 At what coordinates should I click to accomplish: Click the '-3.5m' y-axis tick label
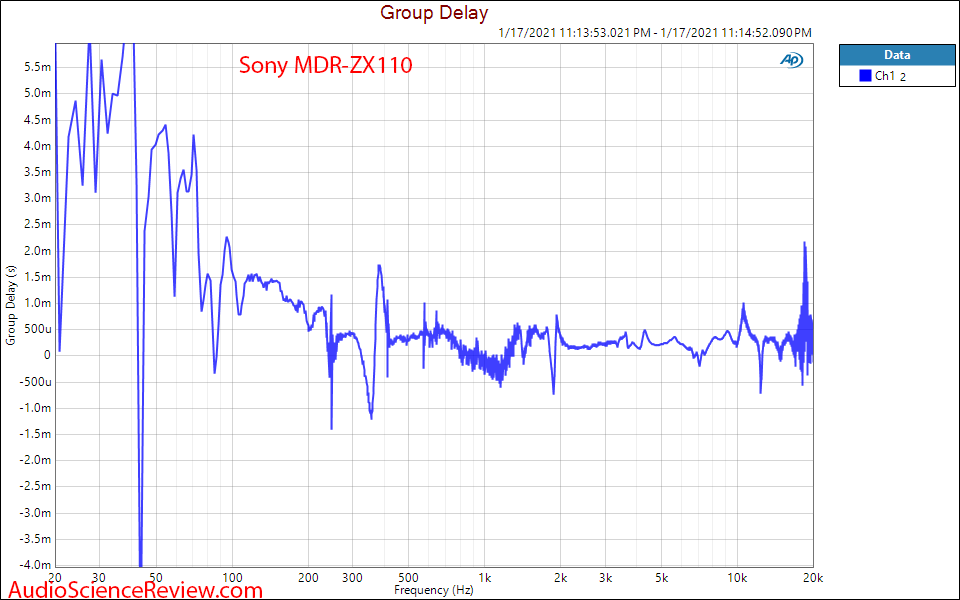click(36, 539)
